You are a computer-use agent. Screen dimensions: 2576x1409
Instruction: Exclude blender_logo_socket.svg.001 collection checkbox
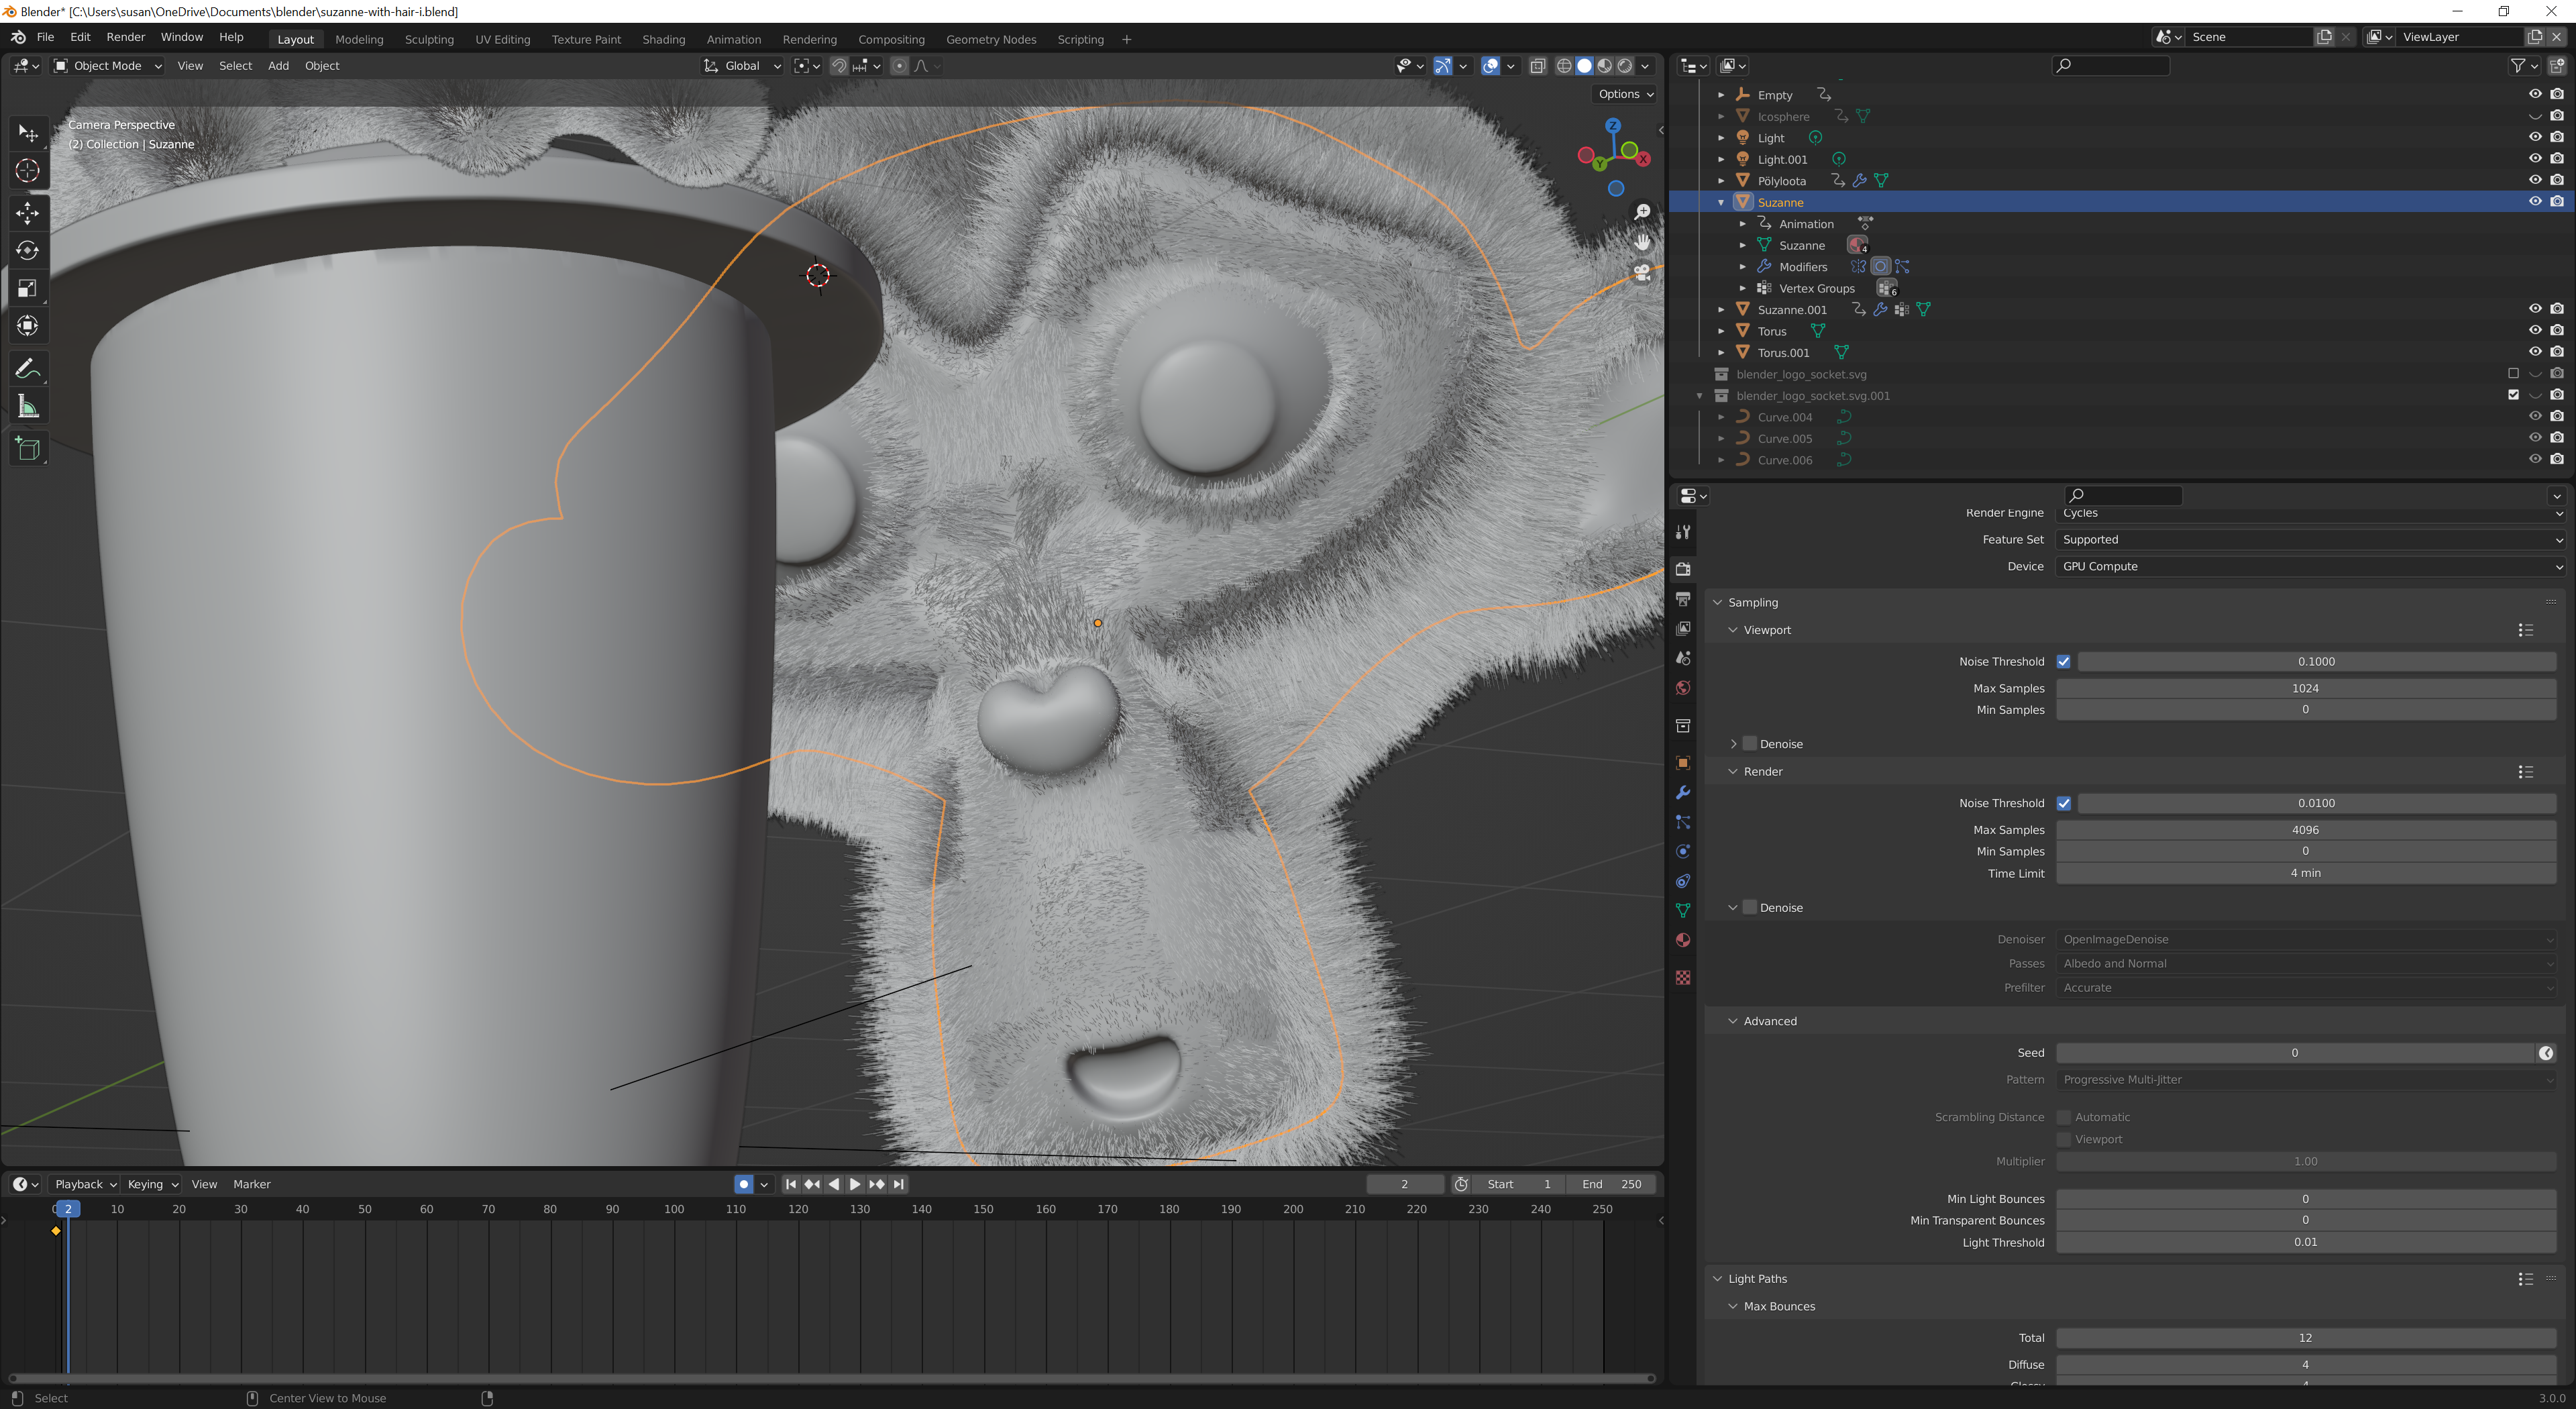pos(2513,395)
